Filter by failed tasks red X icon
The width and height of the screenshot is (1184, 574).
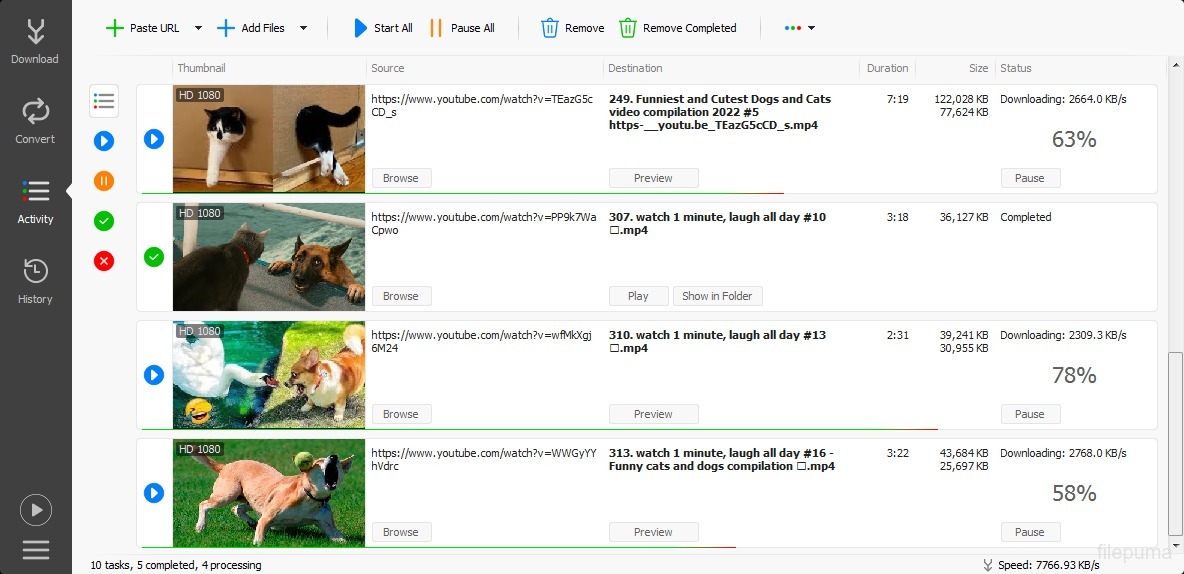104,261
